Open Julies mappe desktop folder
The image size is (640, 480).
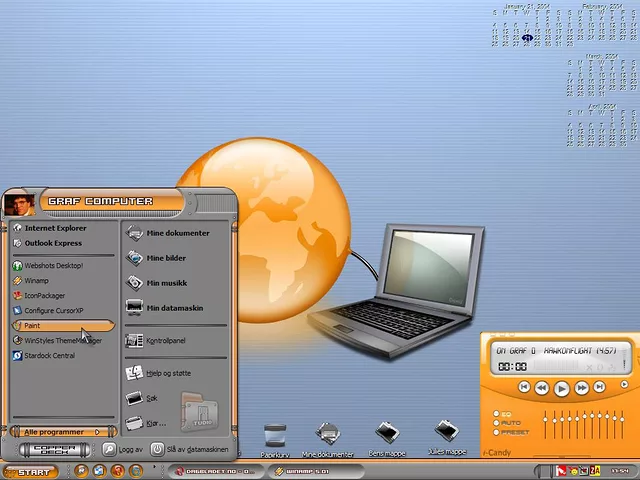pyautogui.click(x=447, y=431)
